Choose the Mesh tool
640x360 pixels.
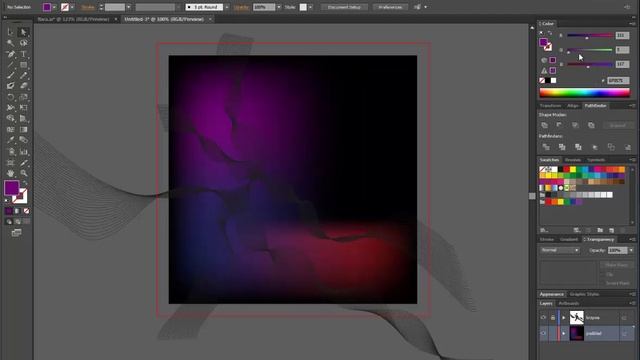[x=11, y=129]
